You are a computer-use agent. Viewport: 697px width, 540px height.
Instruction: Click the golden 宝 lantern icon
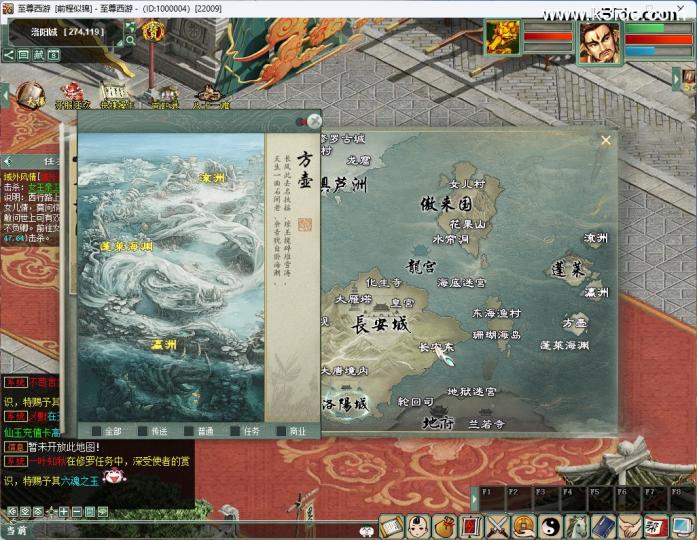(153, 31)
